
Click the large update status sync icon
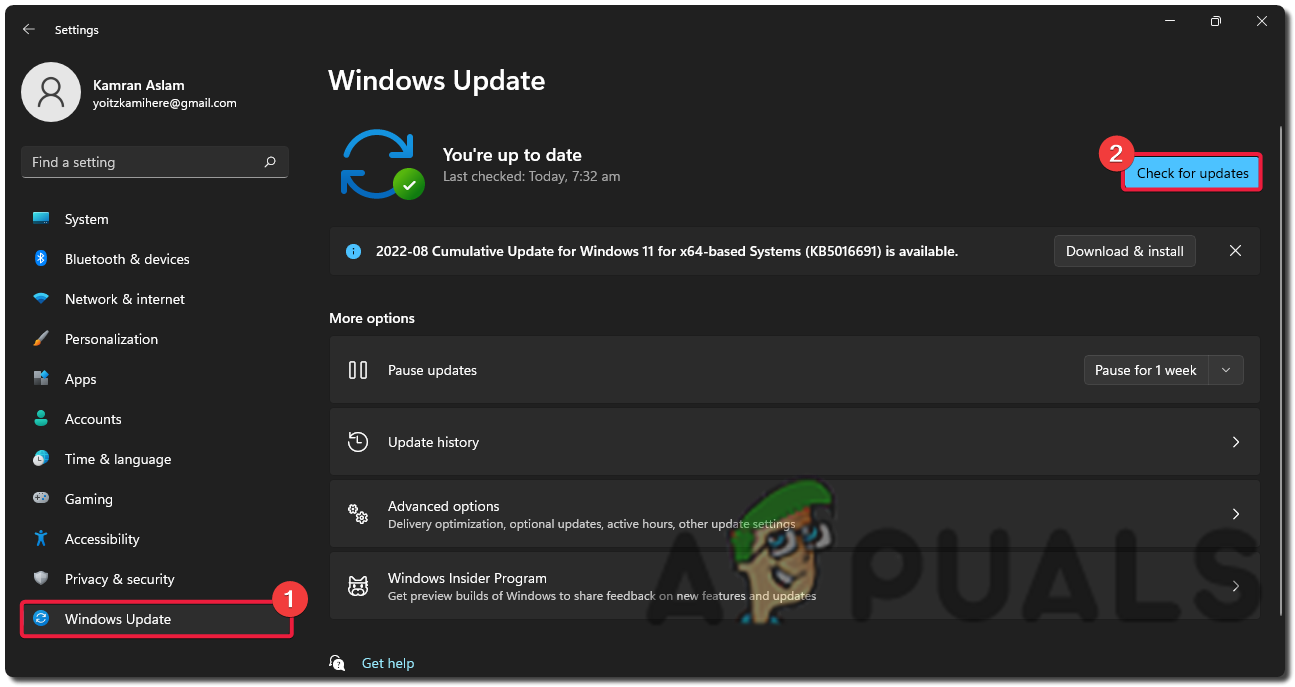pos(381,164)
